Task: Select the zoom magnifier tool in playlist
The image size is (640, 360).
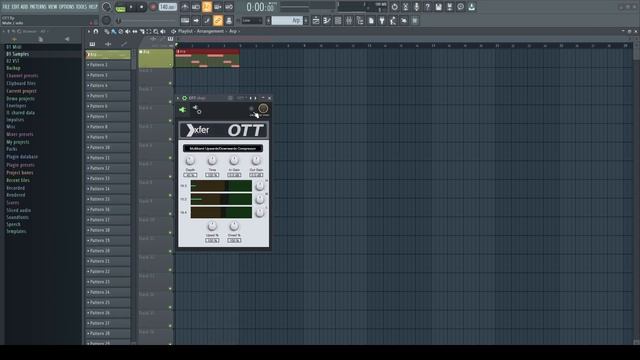Action: coord(156,31)
